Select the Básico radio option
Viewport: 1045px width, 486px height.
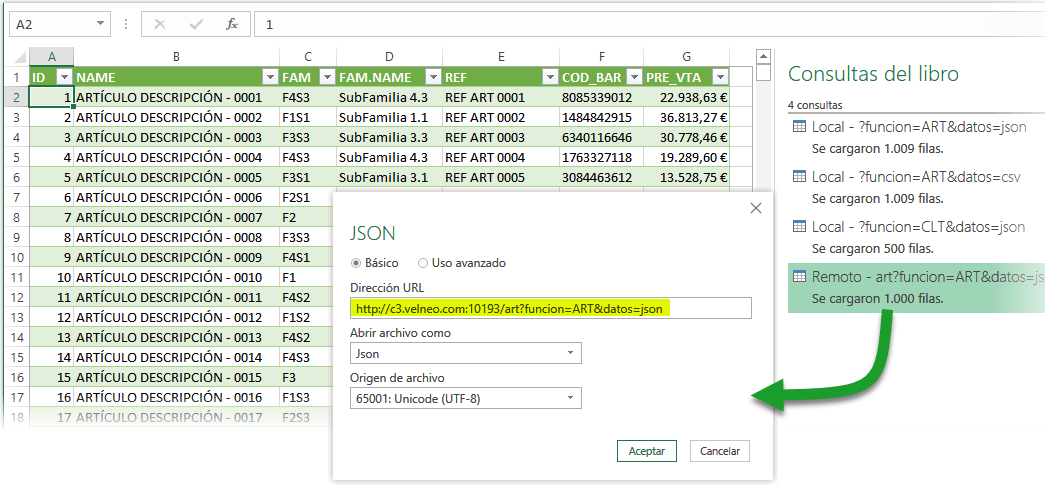point(356,263)
